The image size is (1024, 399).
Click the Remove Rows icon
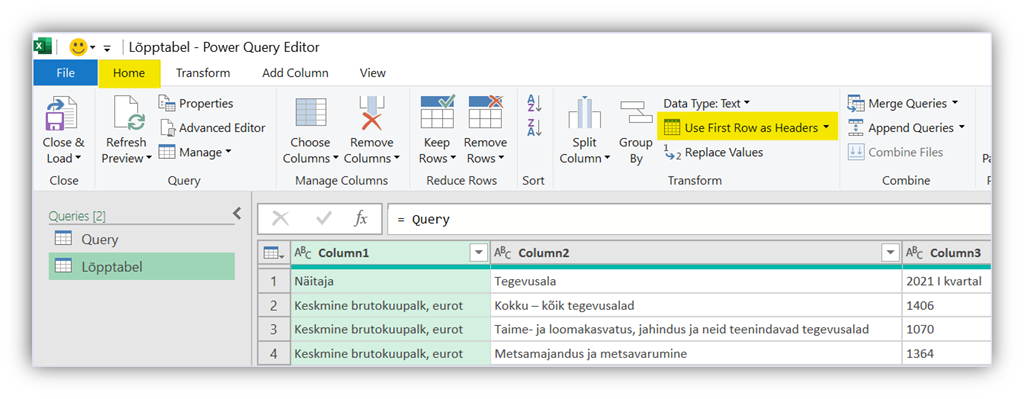tap(485, 112)
